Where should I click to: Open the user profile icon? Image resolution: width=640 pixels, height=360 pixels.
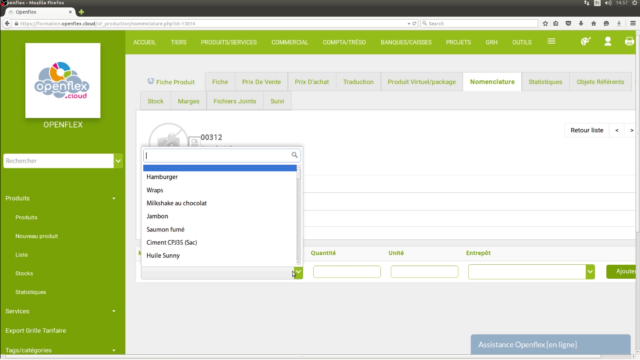[x=608, y=41]
